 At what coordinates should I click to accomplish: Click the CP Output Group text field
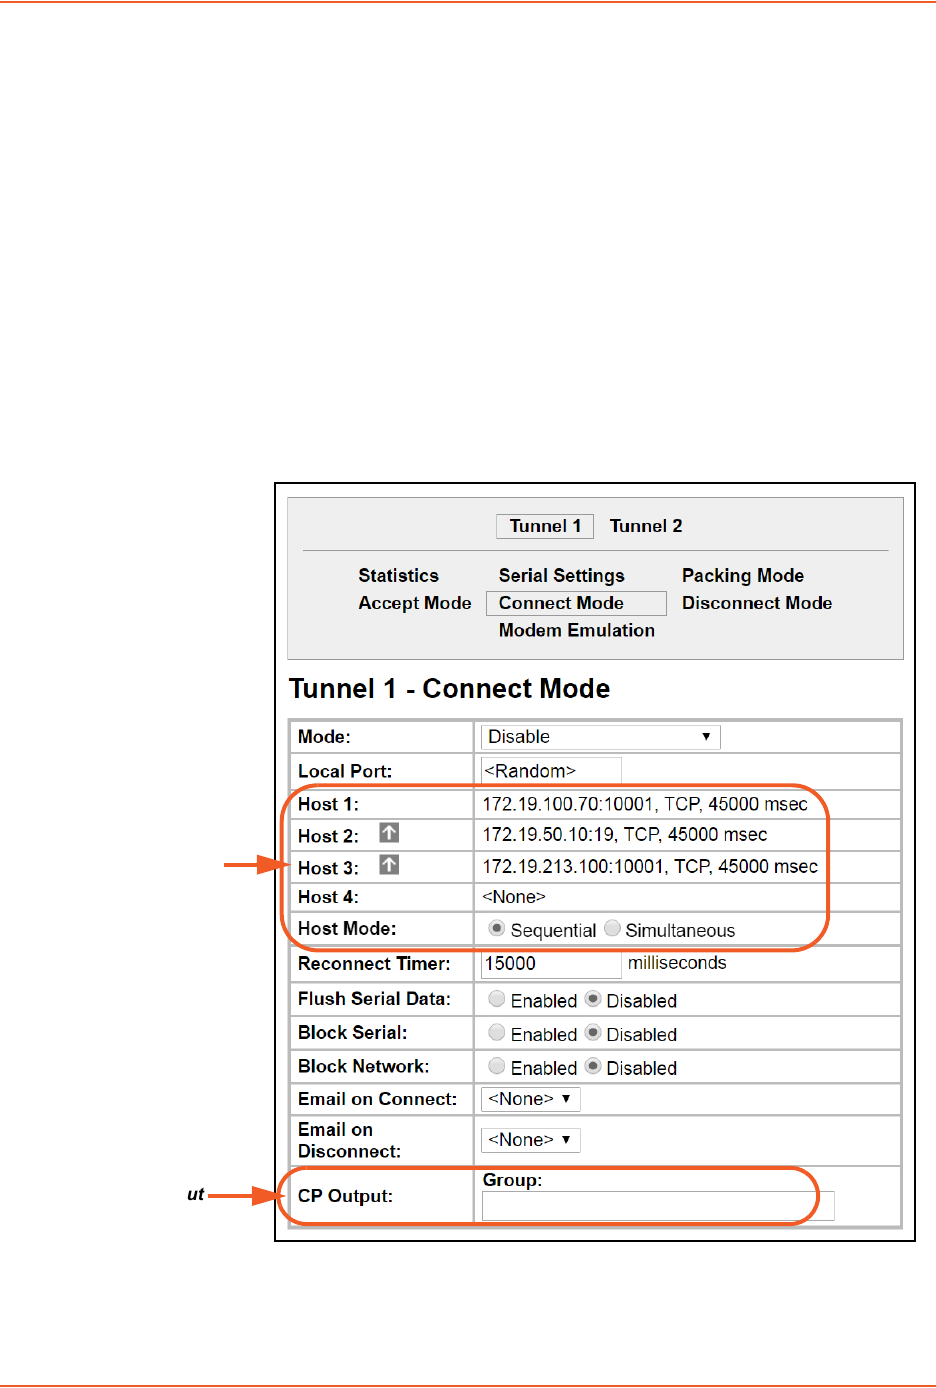(657, 1206)
